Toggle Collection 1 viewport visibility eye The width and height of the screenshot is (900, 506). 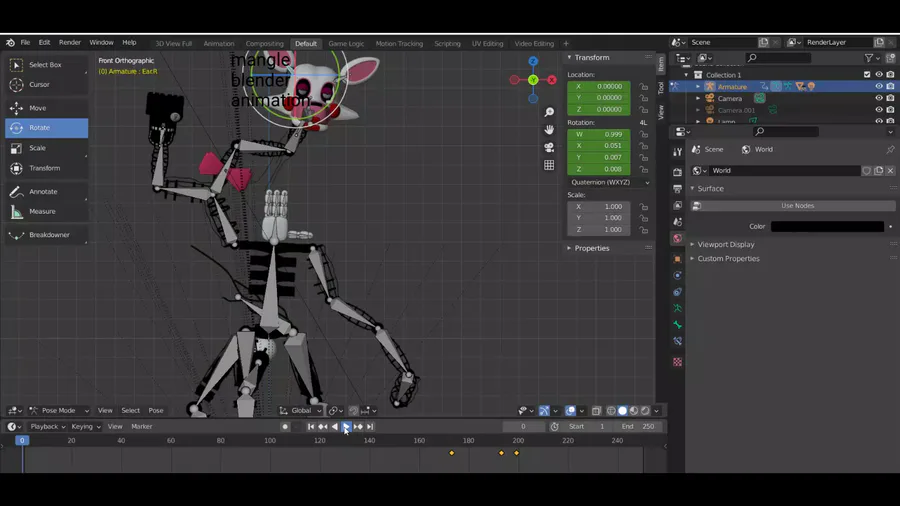pos(879,75)
